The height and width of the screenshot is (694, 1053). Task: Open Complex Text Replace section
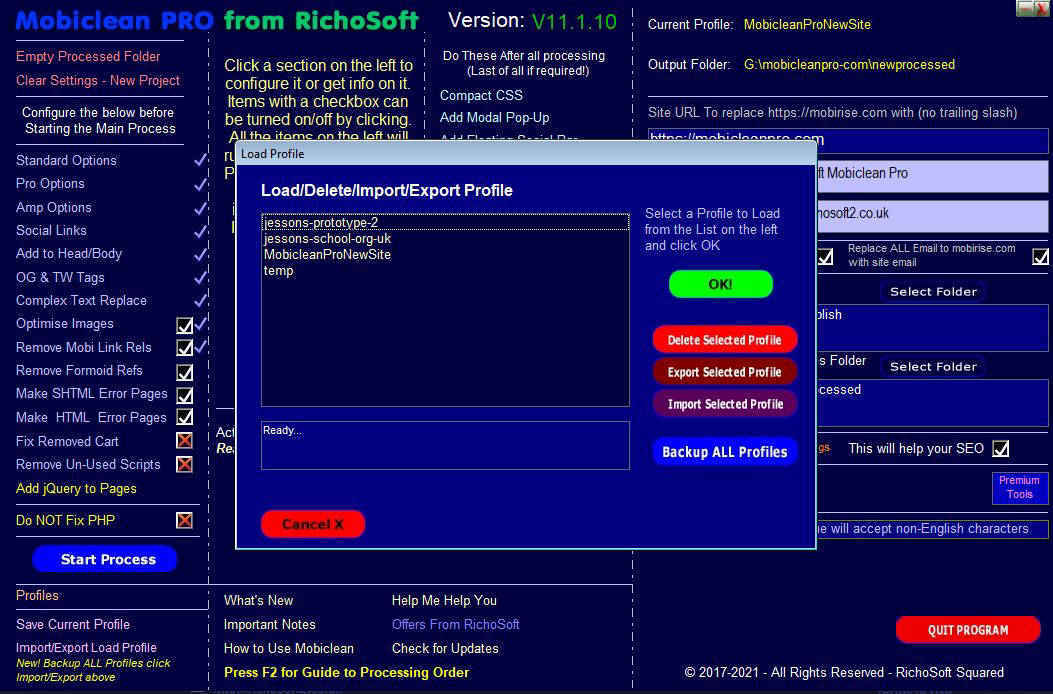click(81, 300)
